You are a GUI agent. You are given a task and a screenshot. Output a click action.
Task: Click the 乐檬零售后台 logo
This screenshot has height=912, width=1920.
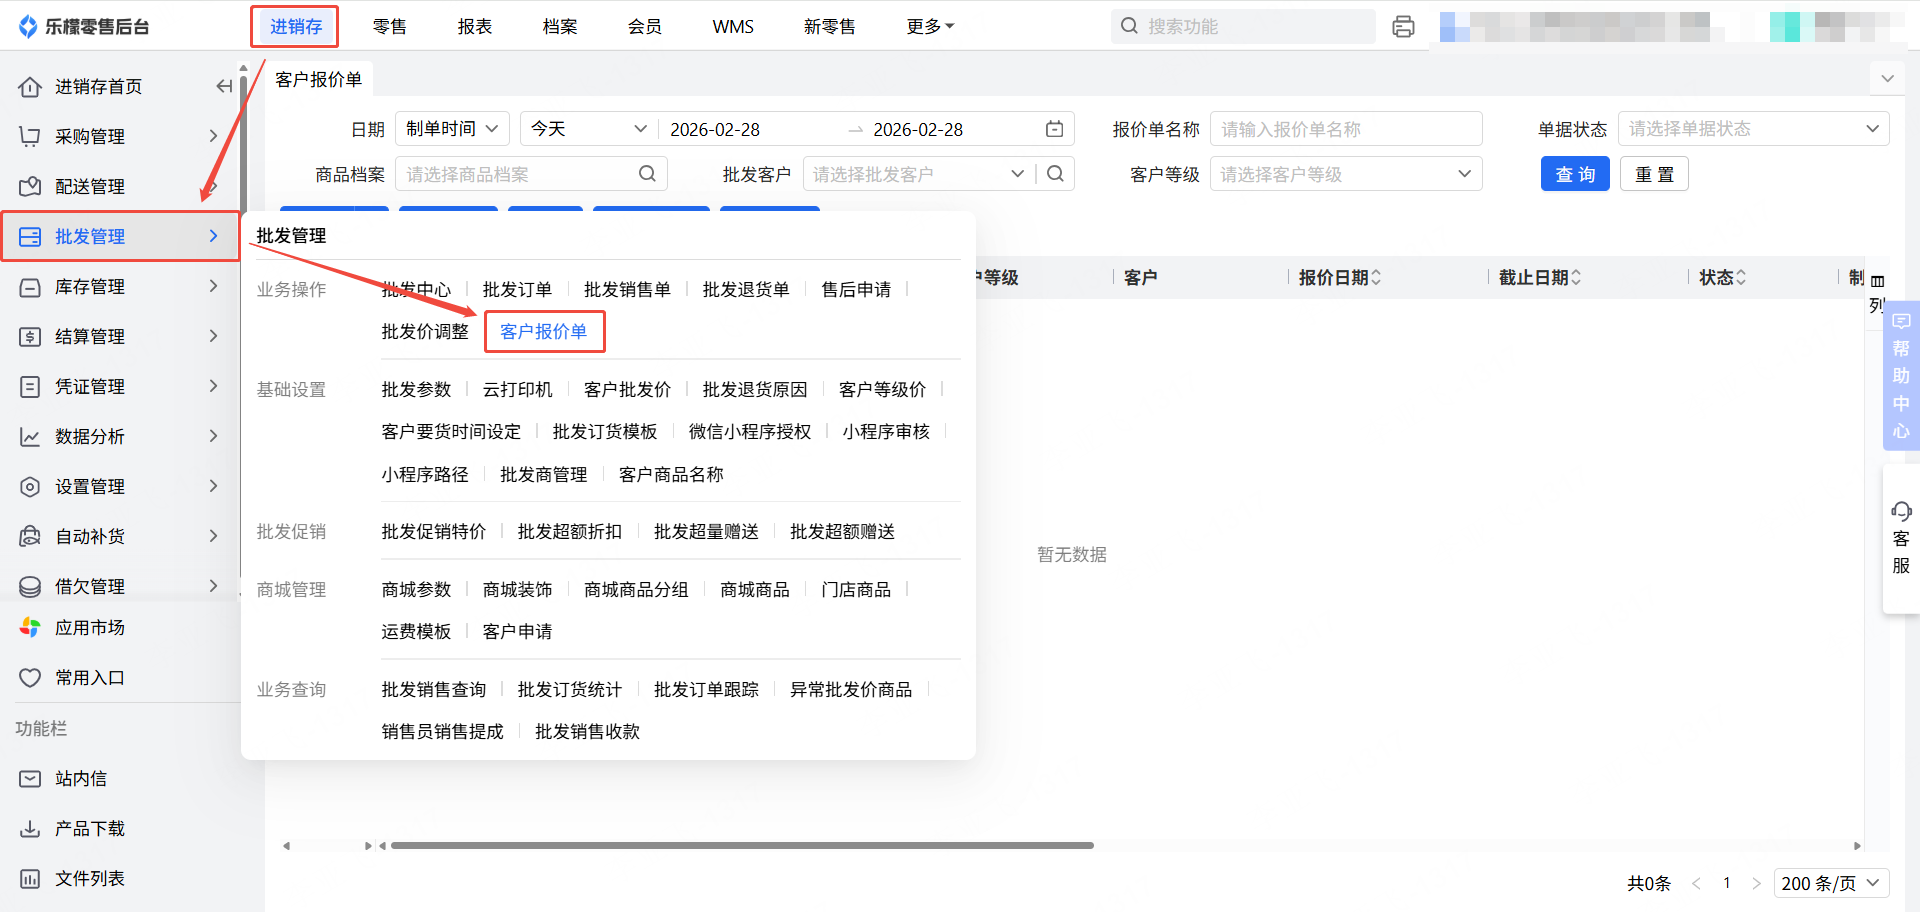[x=84, y=27]
